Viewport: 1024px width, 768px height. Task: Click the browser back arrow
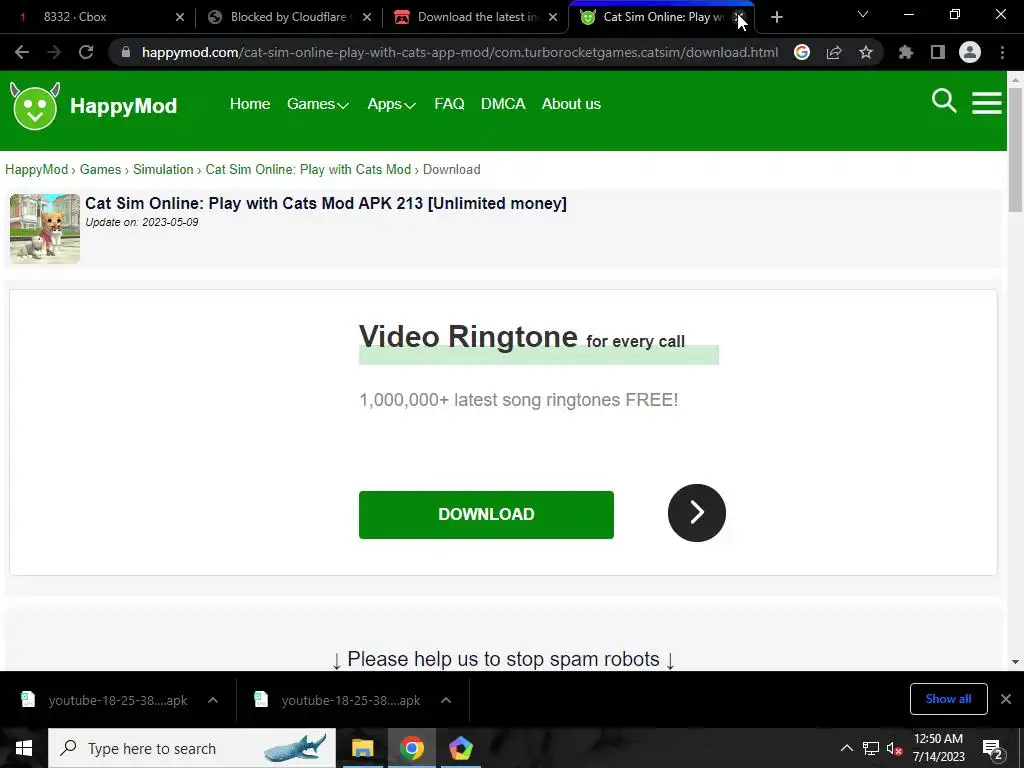coord(22,52)
